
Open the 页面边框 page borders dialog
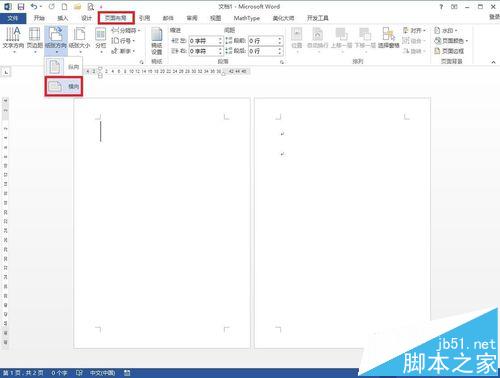coord(449,51)
